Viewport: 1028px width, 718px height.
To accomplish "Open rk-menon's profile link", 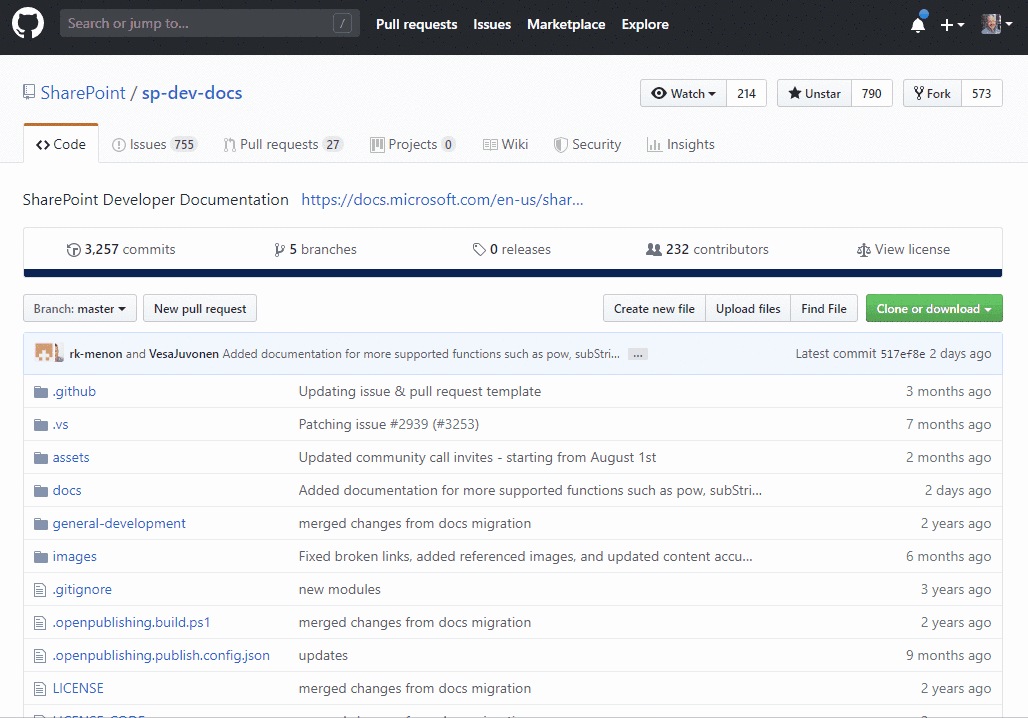I will click(96, 354).
